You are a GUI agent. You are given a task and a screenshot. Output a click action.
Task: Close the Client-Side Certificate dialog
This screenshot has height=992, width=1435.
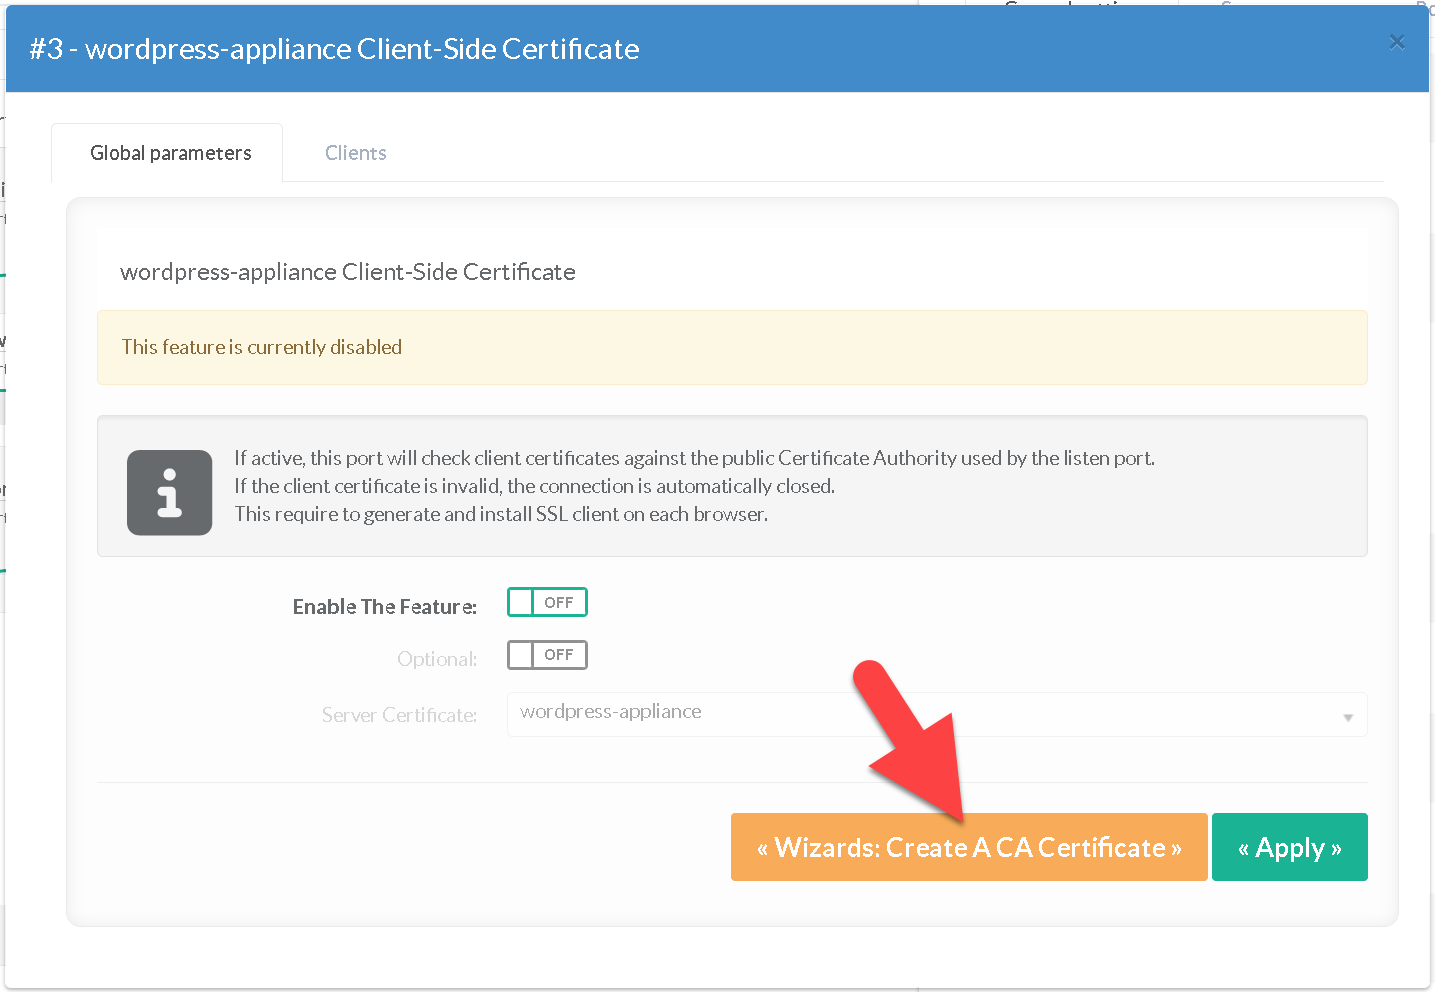tap(1397, 42)
